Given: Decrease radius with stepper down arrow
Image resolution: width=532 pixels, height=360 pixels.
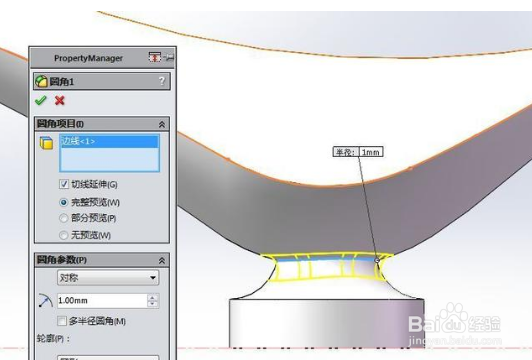Looking at the screenshot, I should [152, 304].
